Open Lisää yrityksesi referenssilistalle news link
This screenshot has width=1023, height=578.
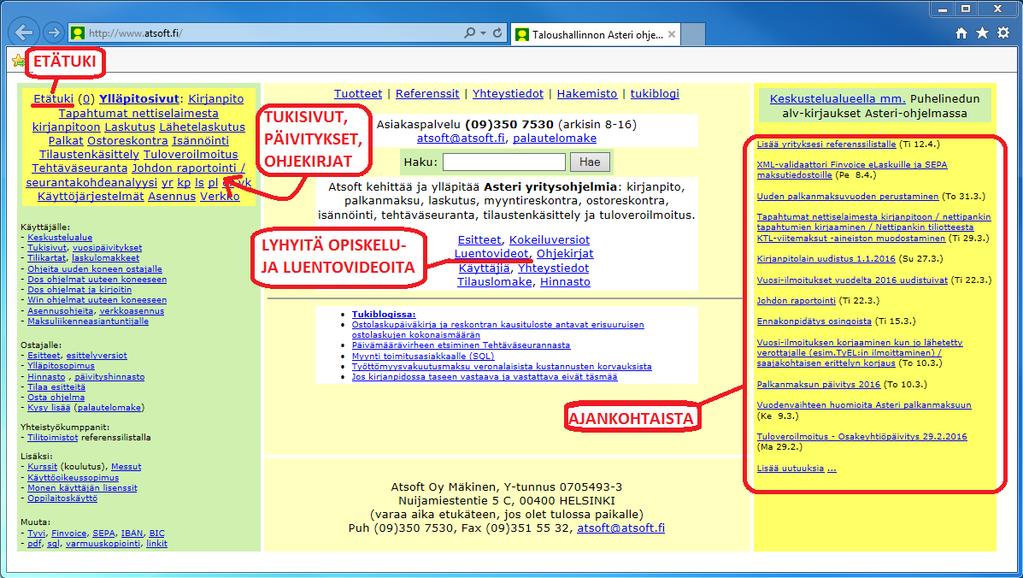click(x=826, y=145)
